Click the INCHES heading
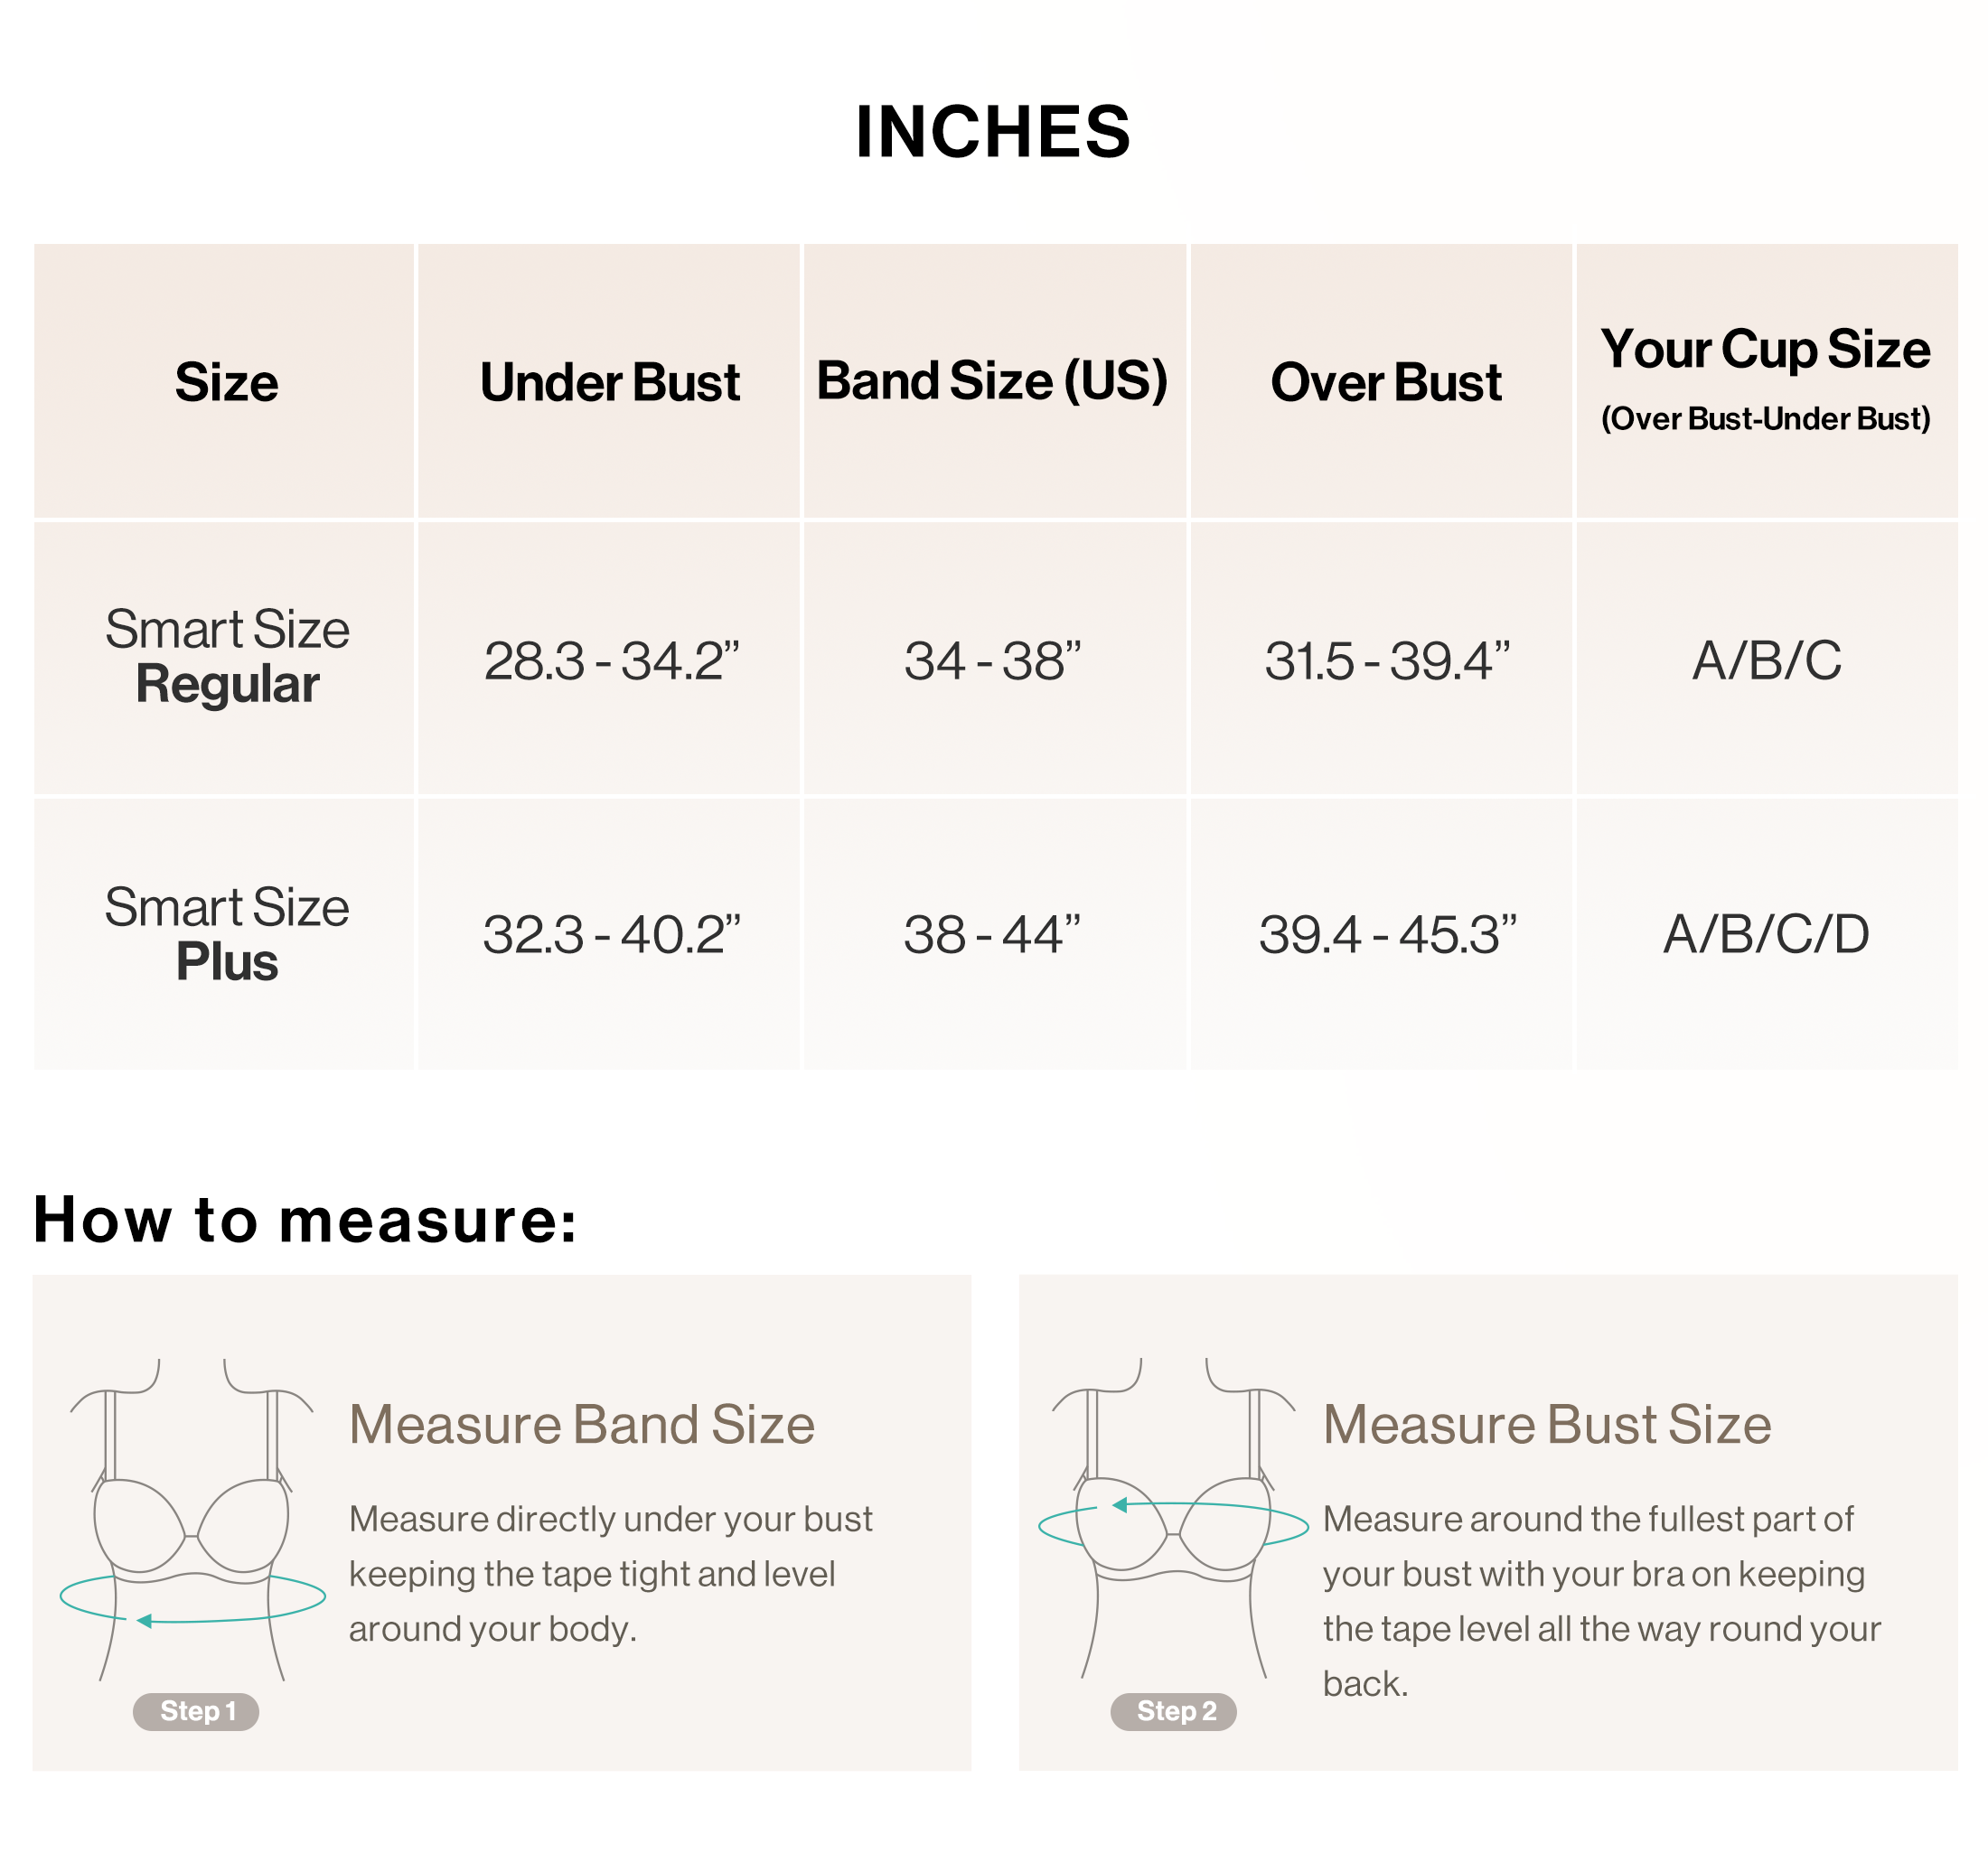 click(993, 132)
